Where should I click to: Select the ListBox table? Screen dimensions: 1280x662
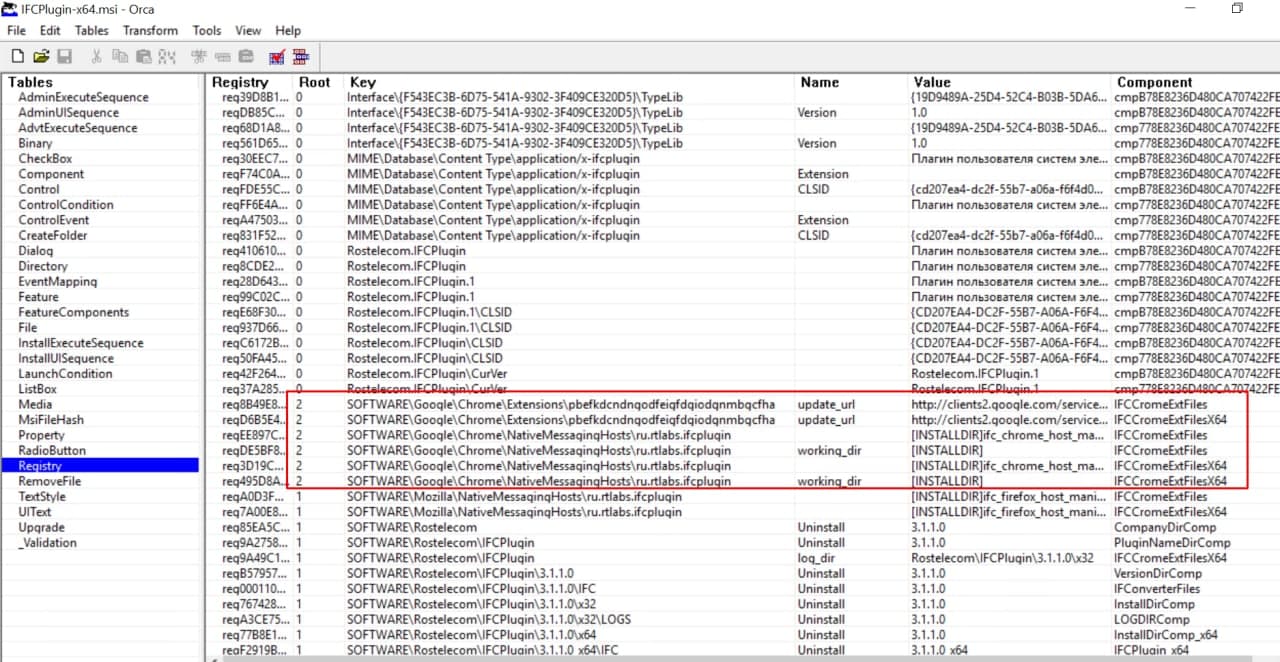(38, 389)
